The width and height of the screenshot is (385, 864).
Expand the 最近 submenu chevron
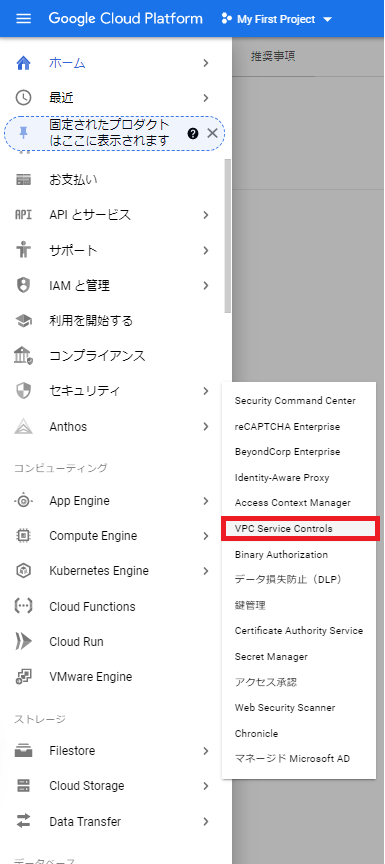point(206,98)
